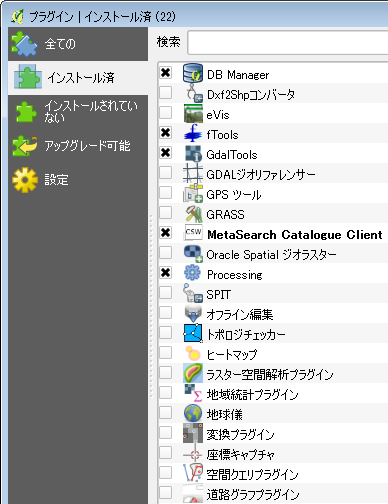Click the 地球儀 globe icon
Screen dimensions: 388x504
click(193, 413)
